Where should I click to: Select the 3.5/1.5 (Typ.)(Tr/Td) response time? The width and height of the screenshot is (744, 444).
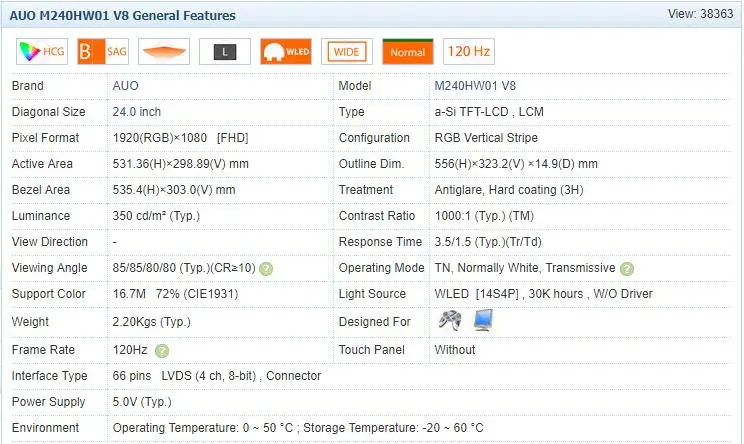coord(488,242)
